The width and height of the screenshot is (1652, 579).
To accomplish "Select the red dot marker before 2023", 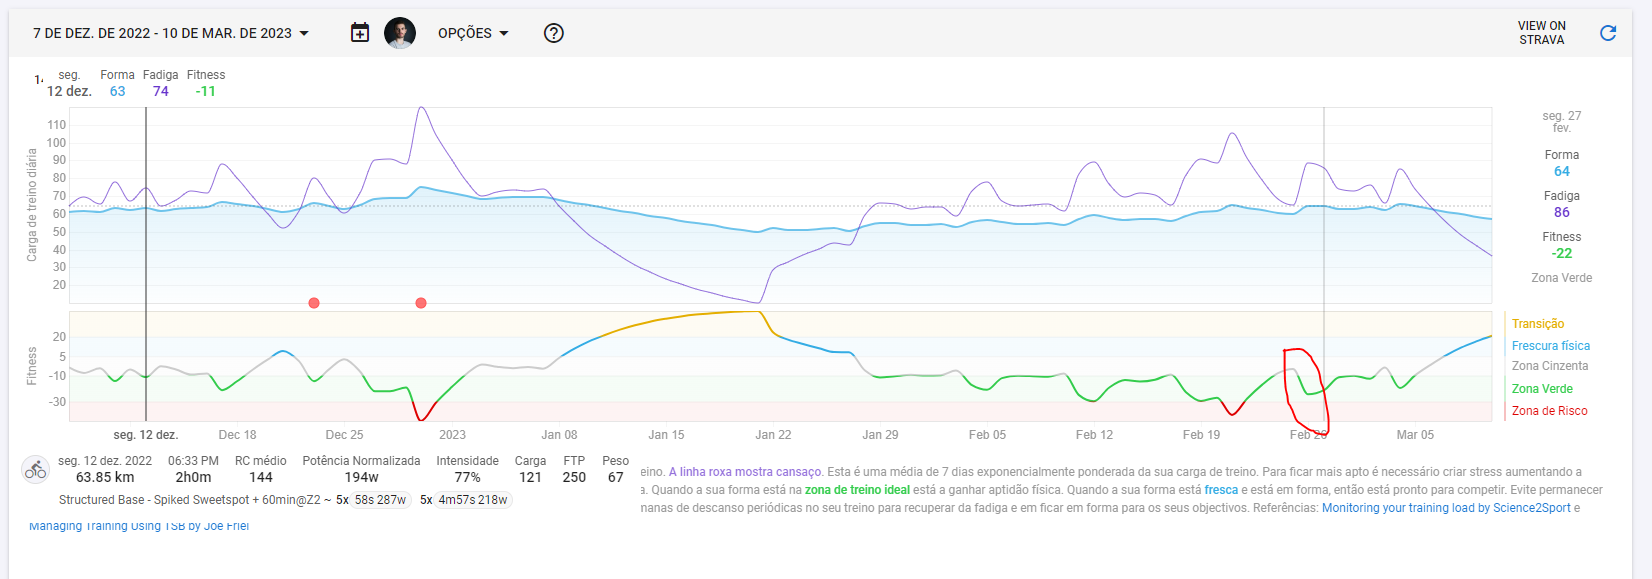I will (x=421, y=303).
